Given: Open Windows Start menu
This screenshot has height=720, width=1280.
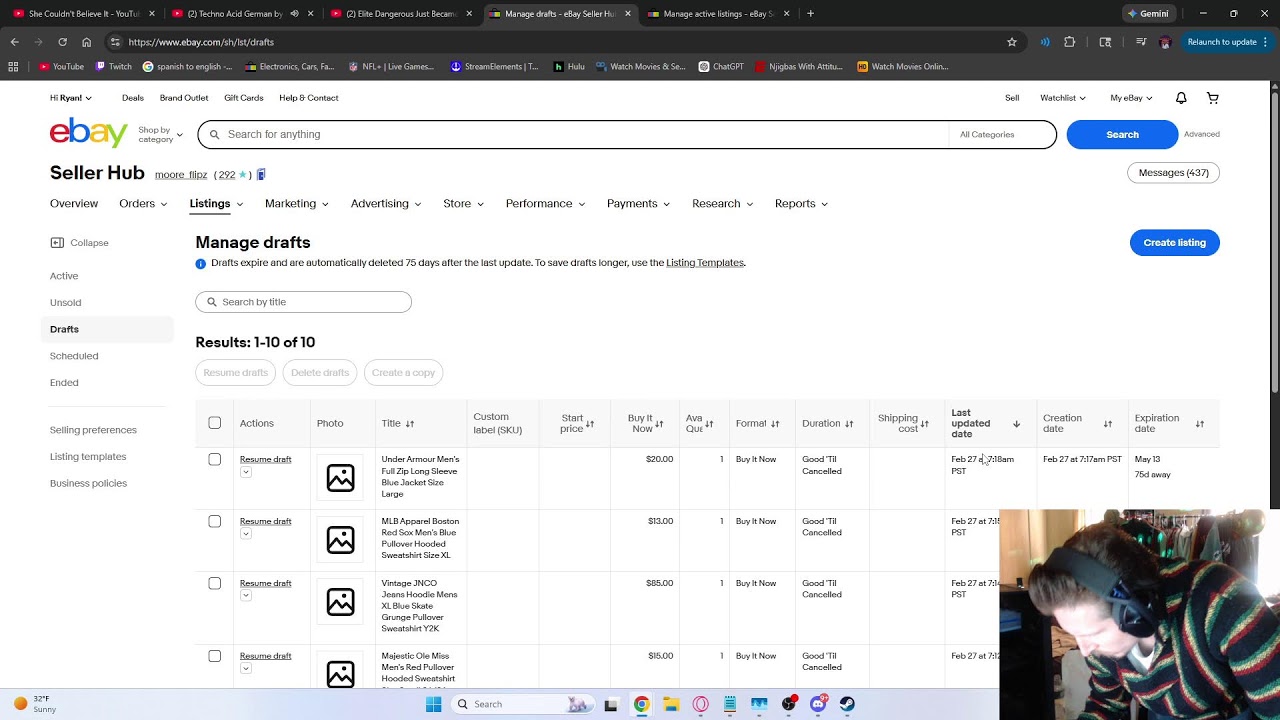Looking at the screenshot, I should pos(433,704).
